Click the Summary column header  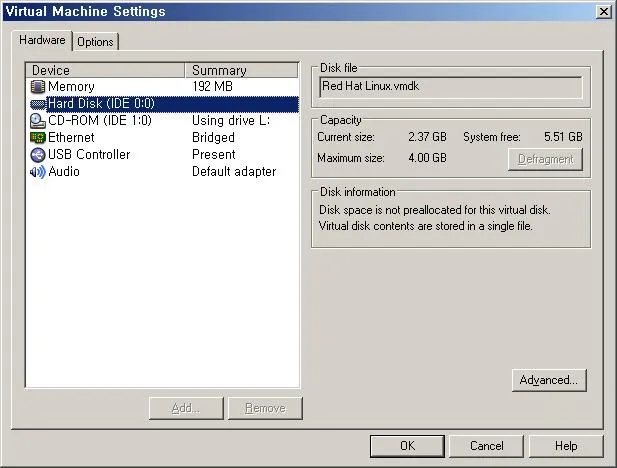pos(242,70)
